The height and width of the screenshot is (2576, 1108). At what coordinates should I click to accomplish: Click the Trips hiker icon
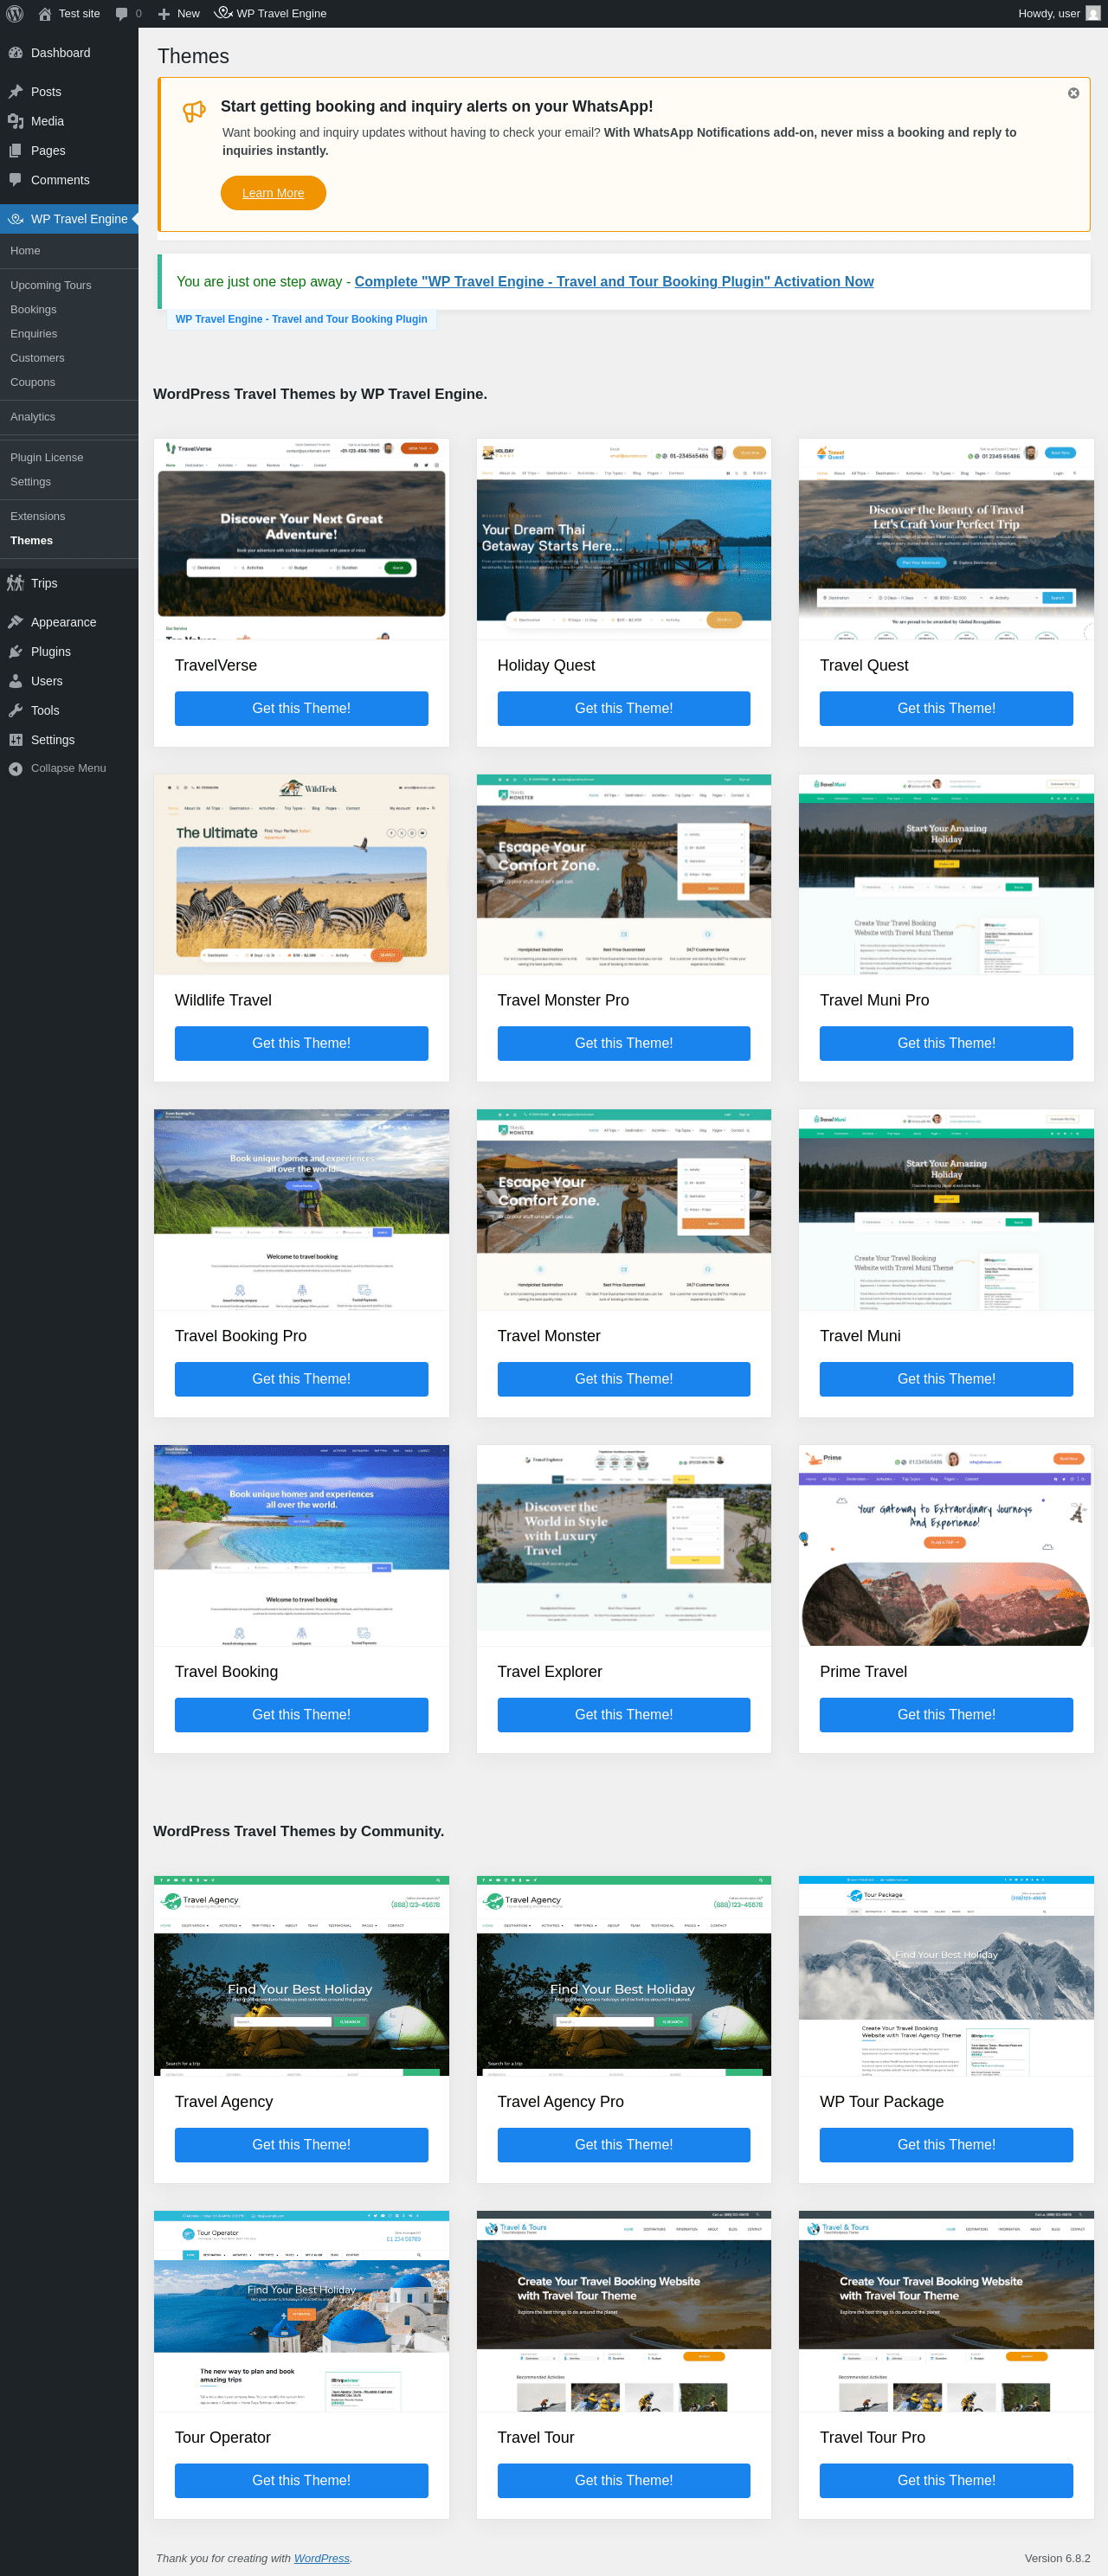coord(15,583)
